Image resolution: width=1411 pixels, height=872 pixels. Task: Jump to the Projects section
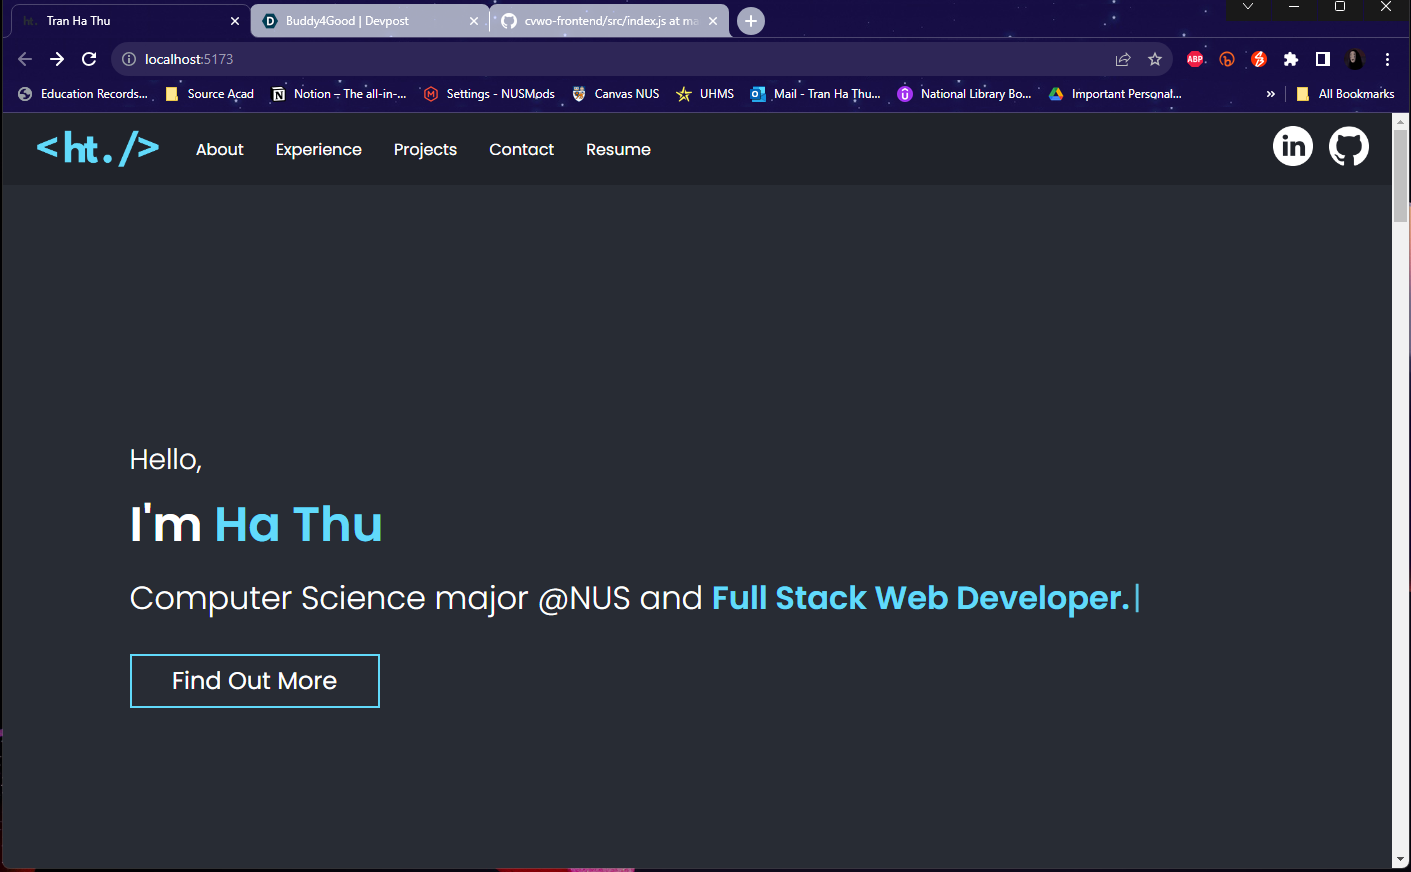425,149
